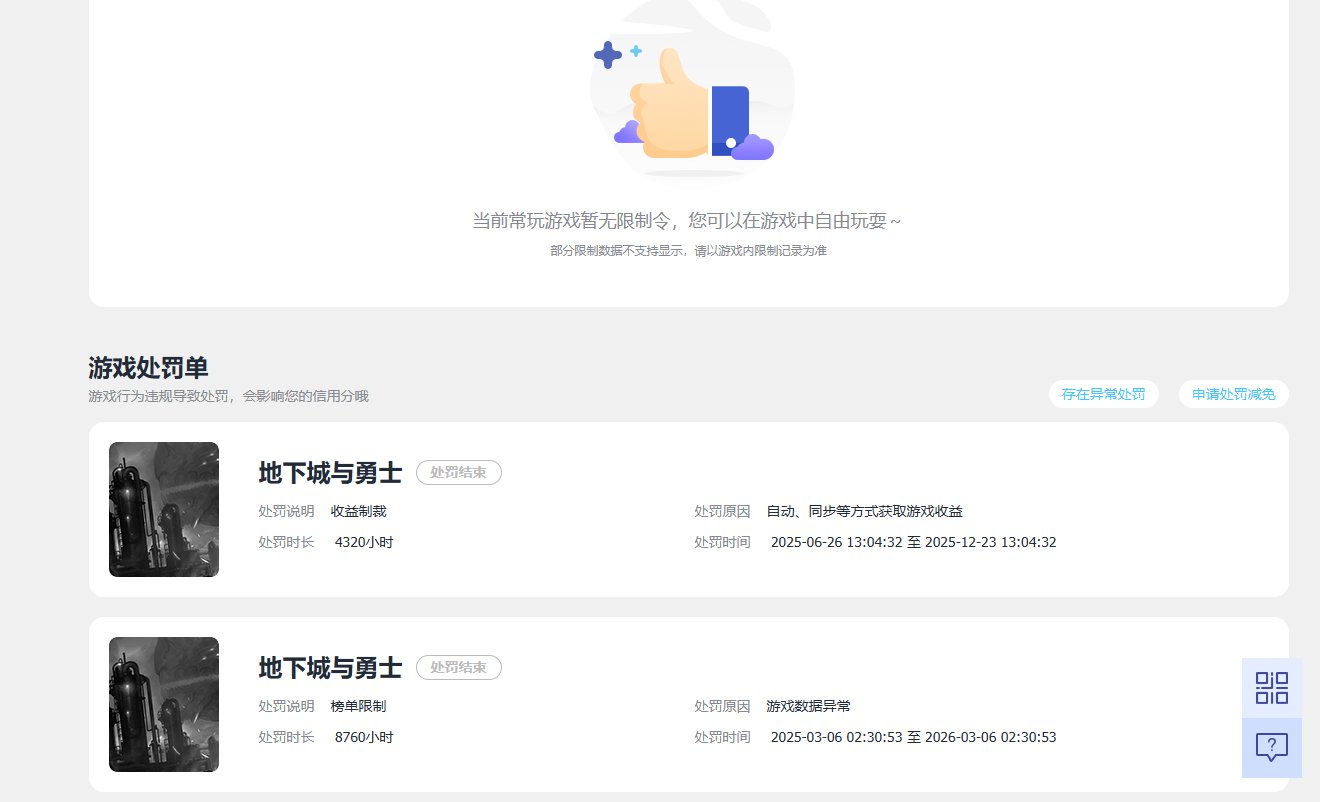Click the 游戏处罚单 section heading
This screenshot has width=1320, height=802.
pos(148,367)
